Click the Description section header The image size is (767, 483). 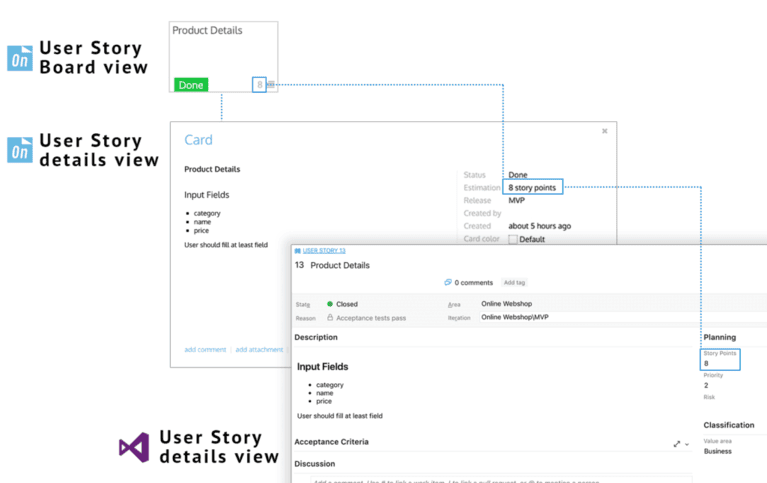click(x=316, y=337)
